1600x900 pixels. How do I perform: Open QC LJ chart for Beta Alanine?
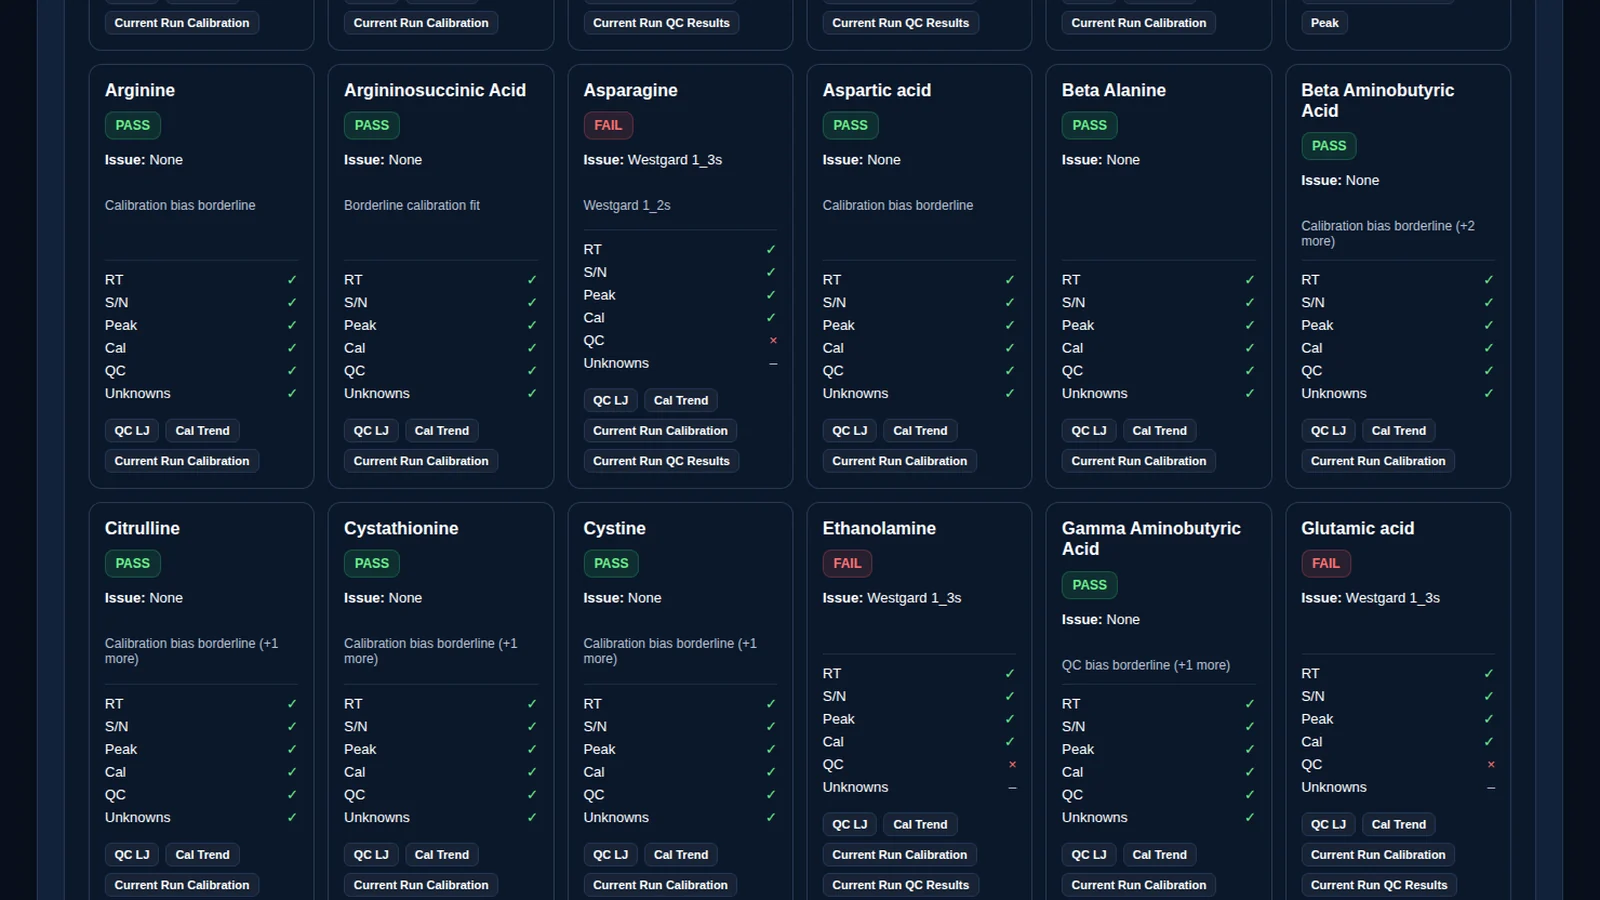(x=1089, y=431)
